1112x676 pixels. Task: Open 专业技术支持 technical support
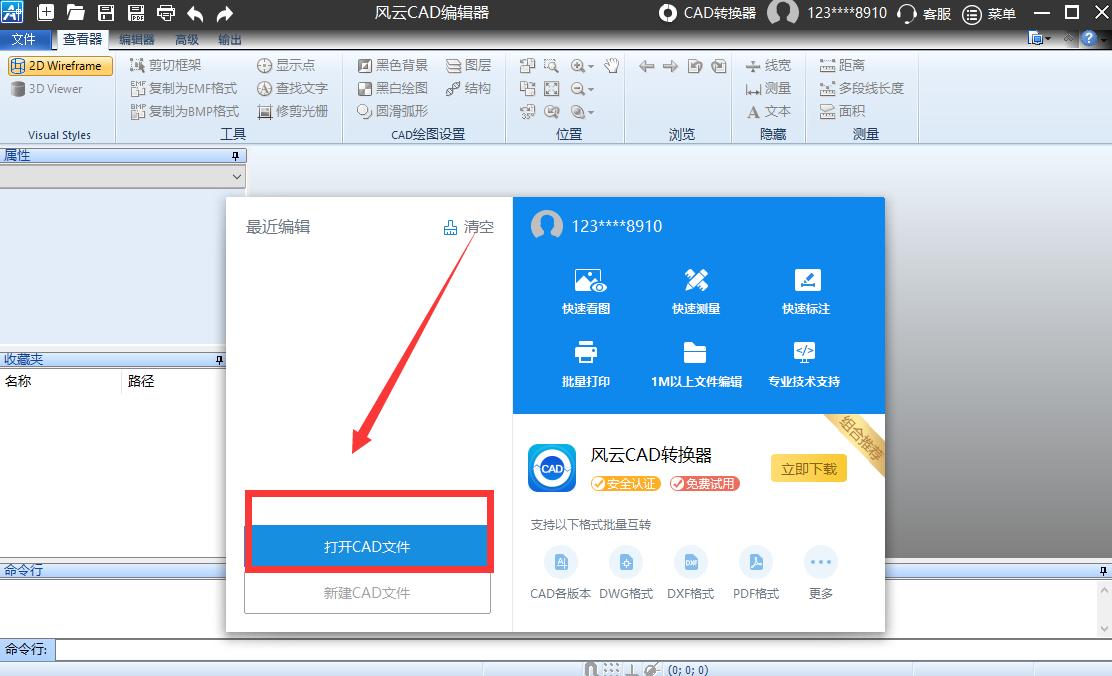pyautogui.click(x=805, y=362)
